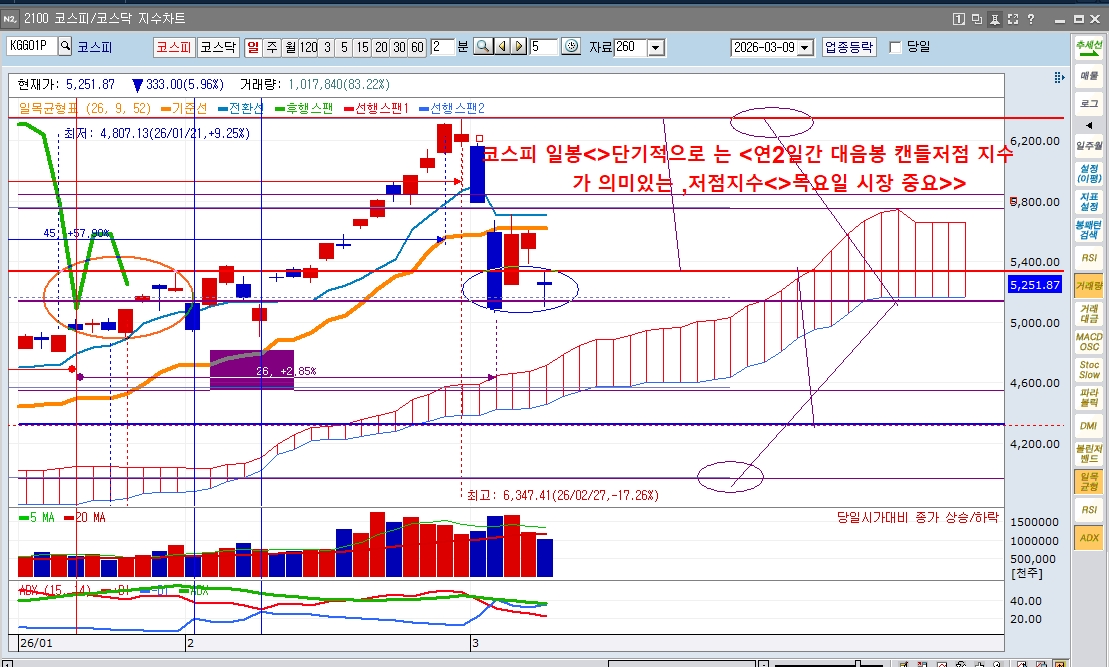Click the symbol code search magnifier icon

click(66, 46)
